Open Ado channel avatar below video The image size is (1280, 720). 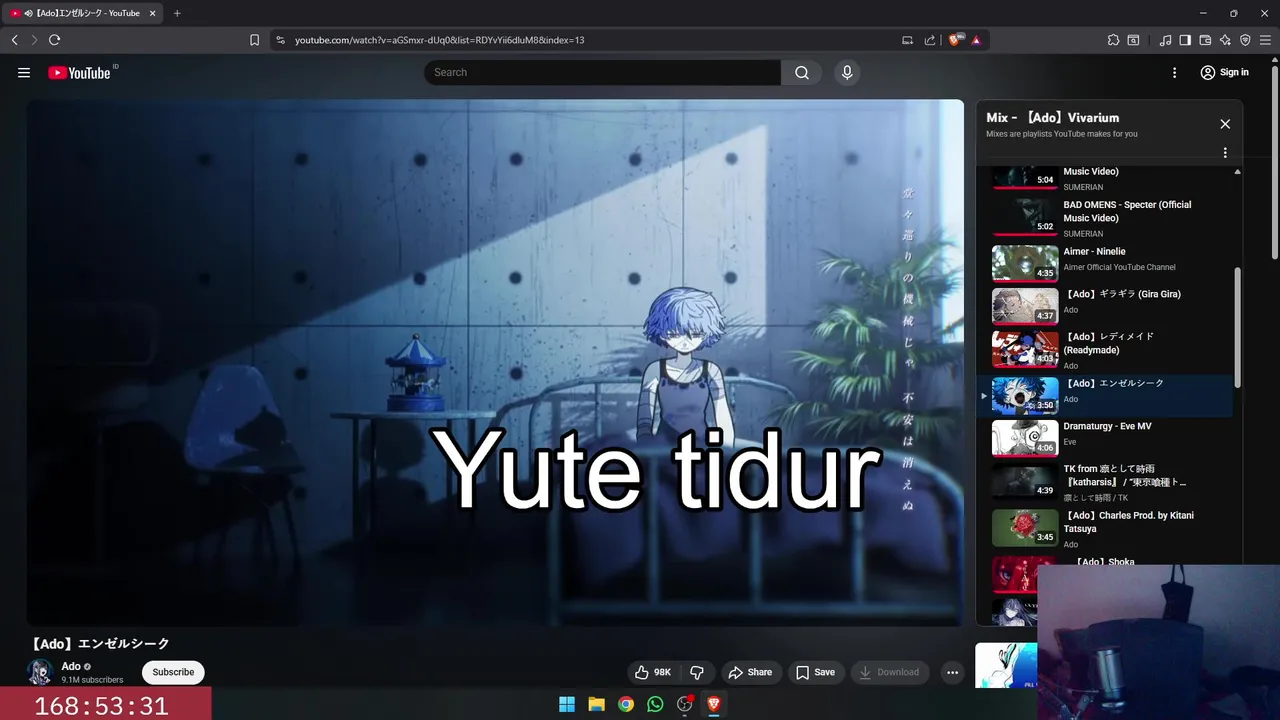[x=40, y=672]
